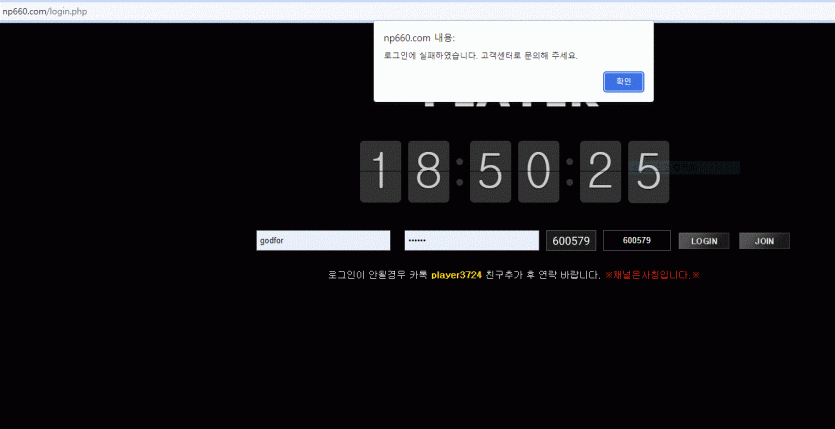This screenshot has height=429, width=835.
Task: Click the minutes tens digit 5 flip tile
Action: [x=490, y=172]
